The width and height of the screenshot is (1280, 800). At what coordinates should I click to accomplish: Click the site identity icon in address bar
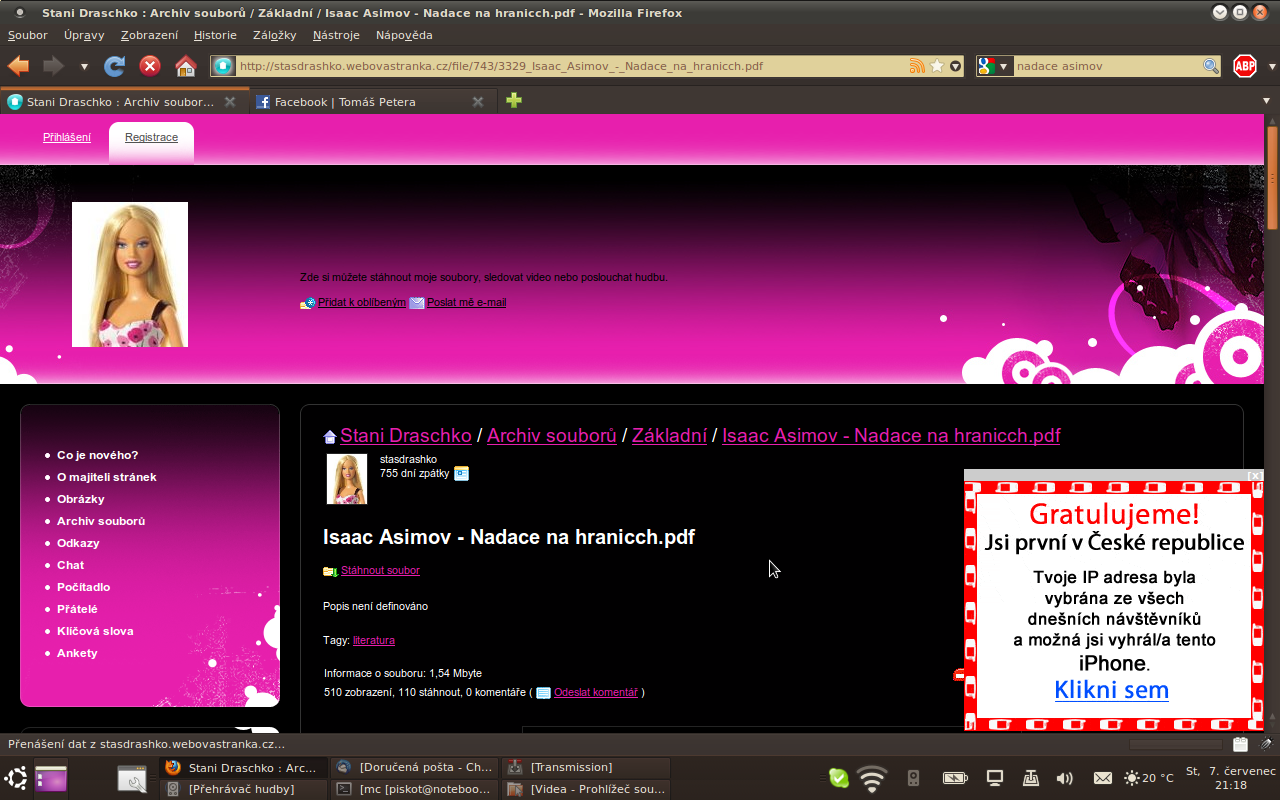click(x=223, y=66)
